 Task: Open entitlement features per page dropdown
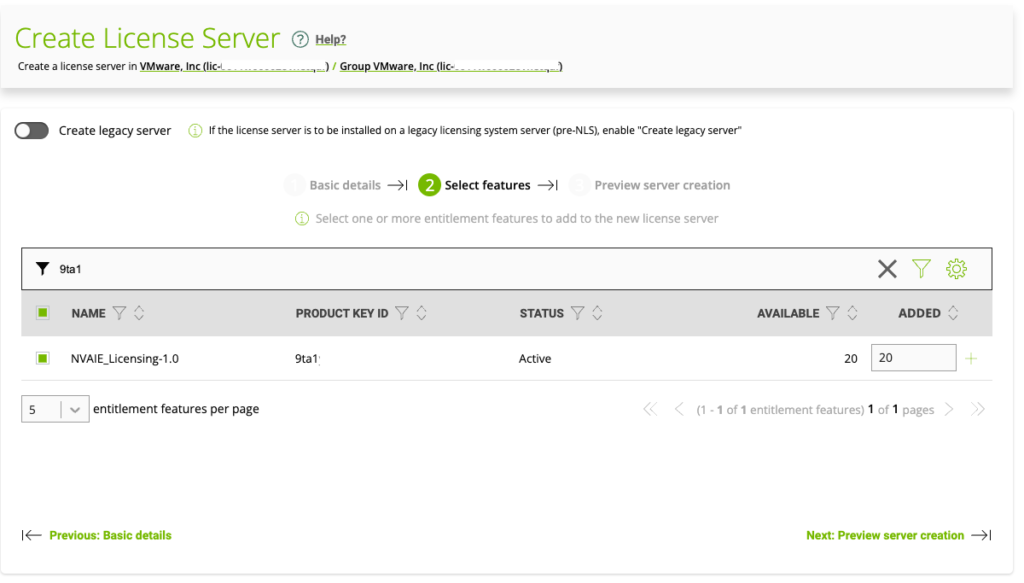point(55,409)
